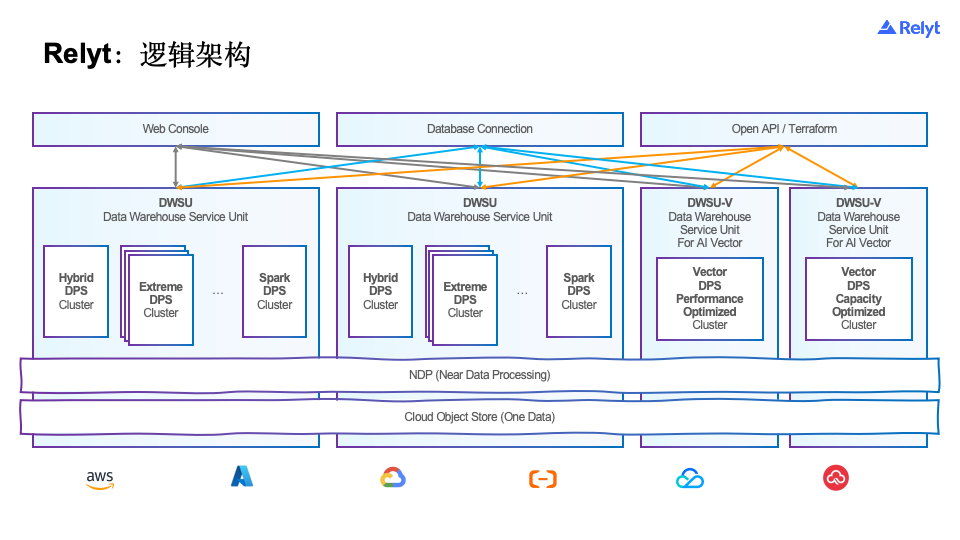Click the Spark DPS Cluster in first DWSU
The height and width of the screenshot is (540, 960).
(274, 291)
